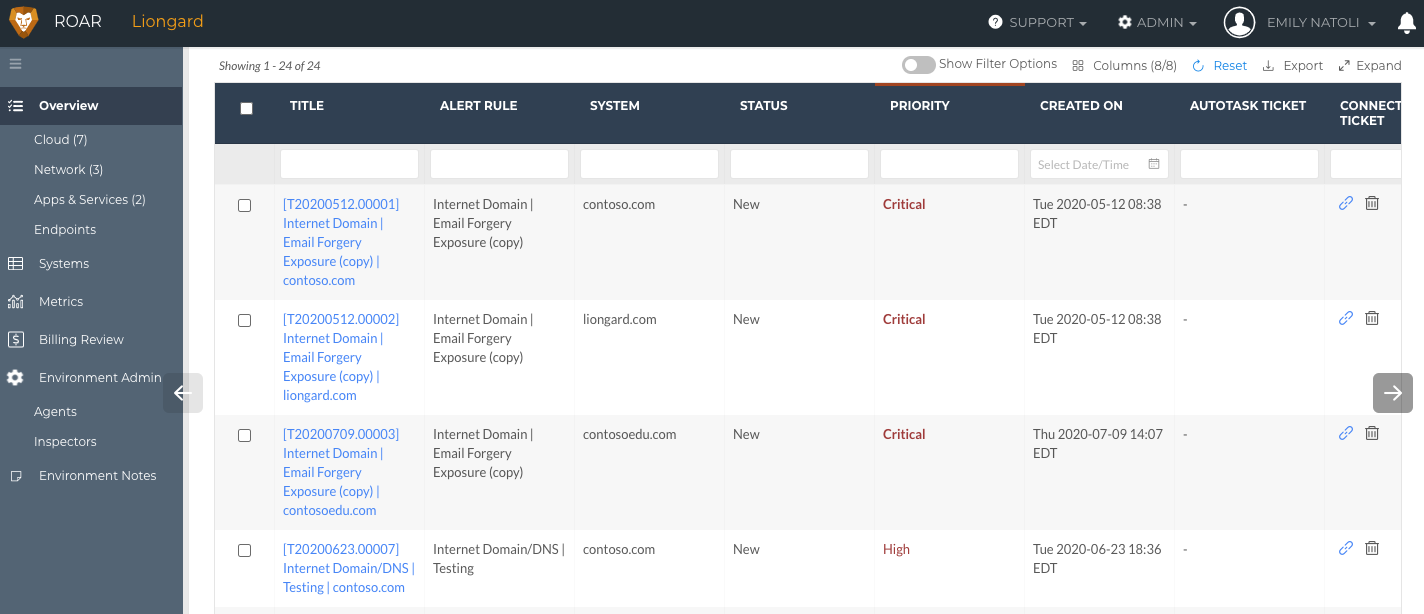Click the left arrow navigation button
This screenshot has width=1424, height=614.
tap(183, 393)
